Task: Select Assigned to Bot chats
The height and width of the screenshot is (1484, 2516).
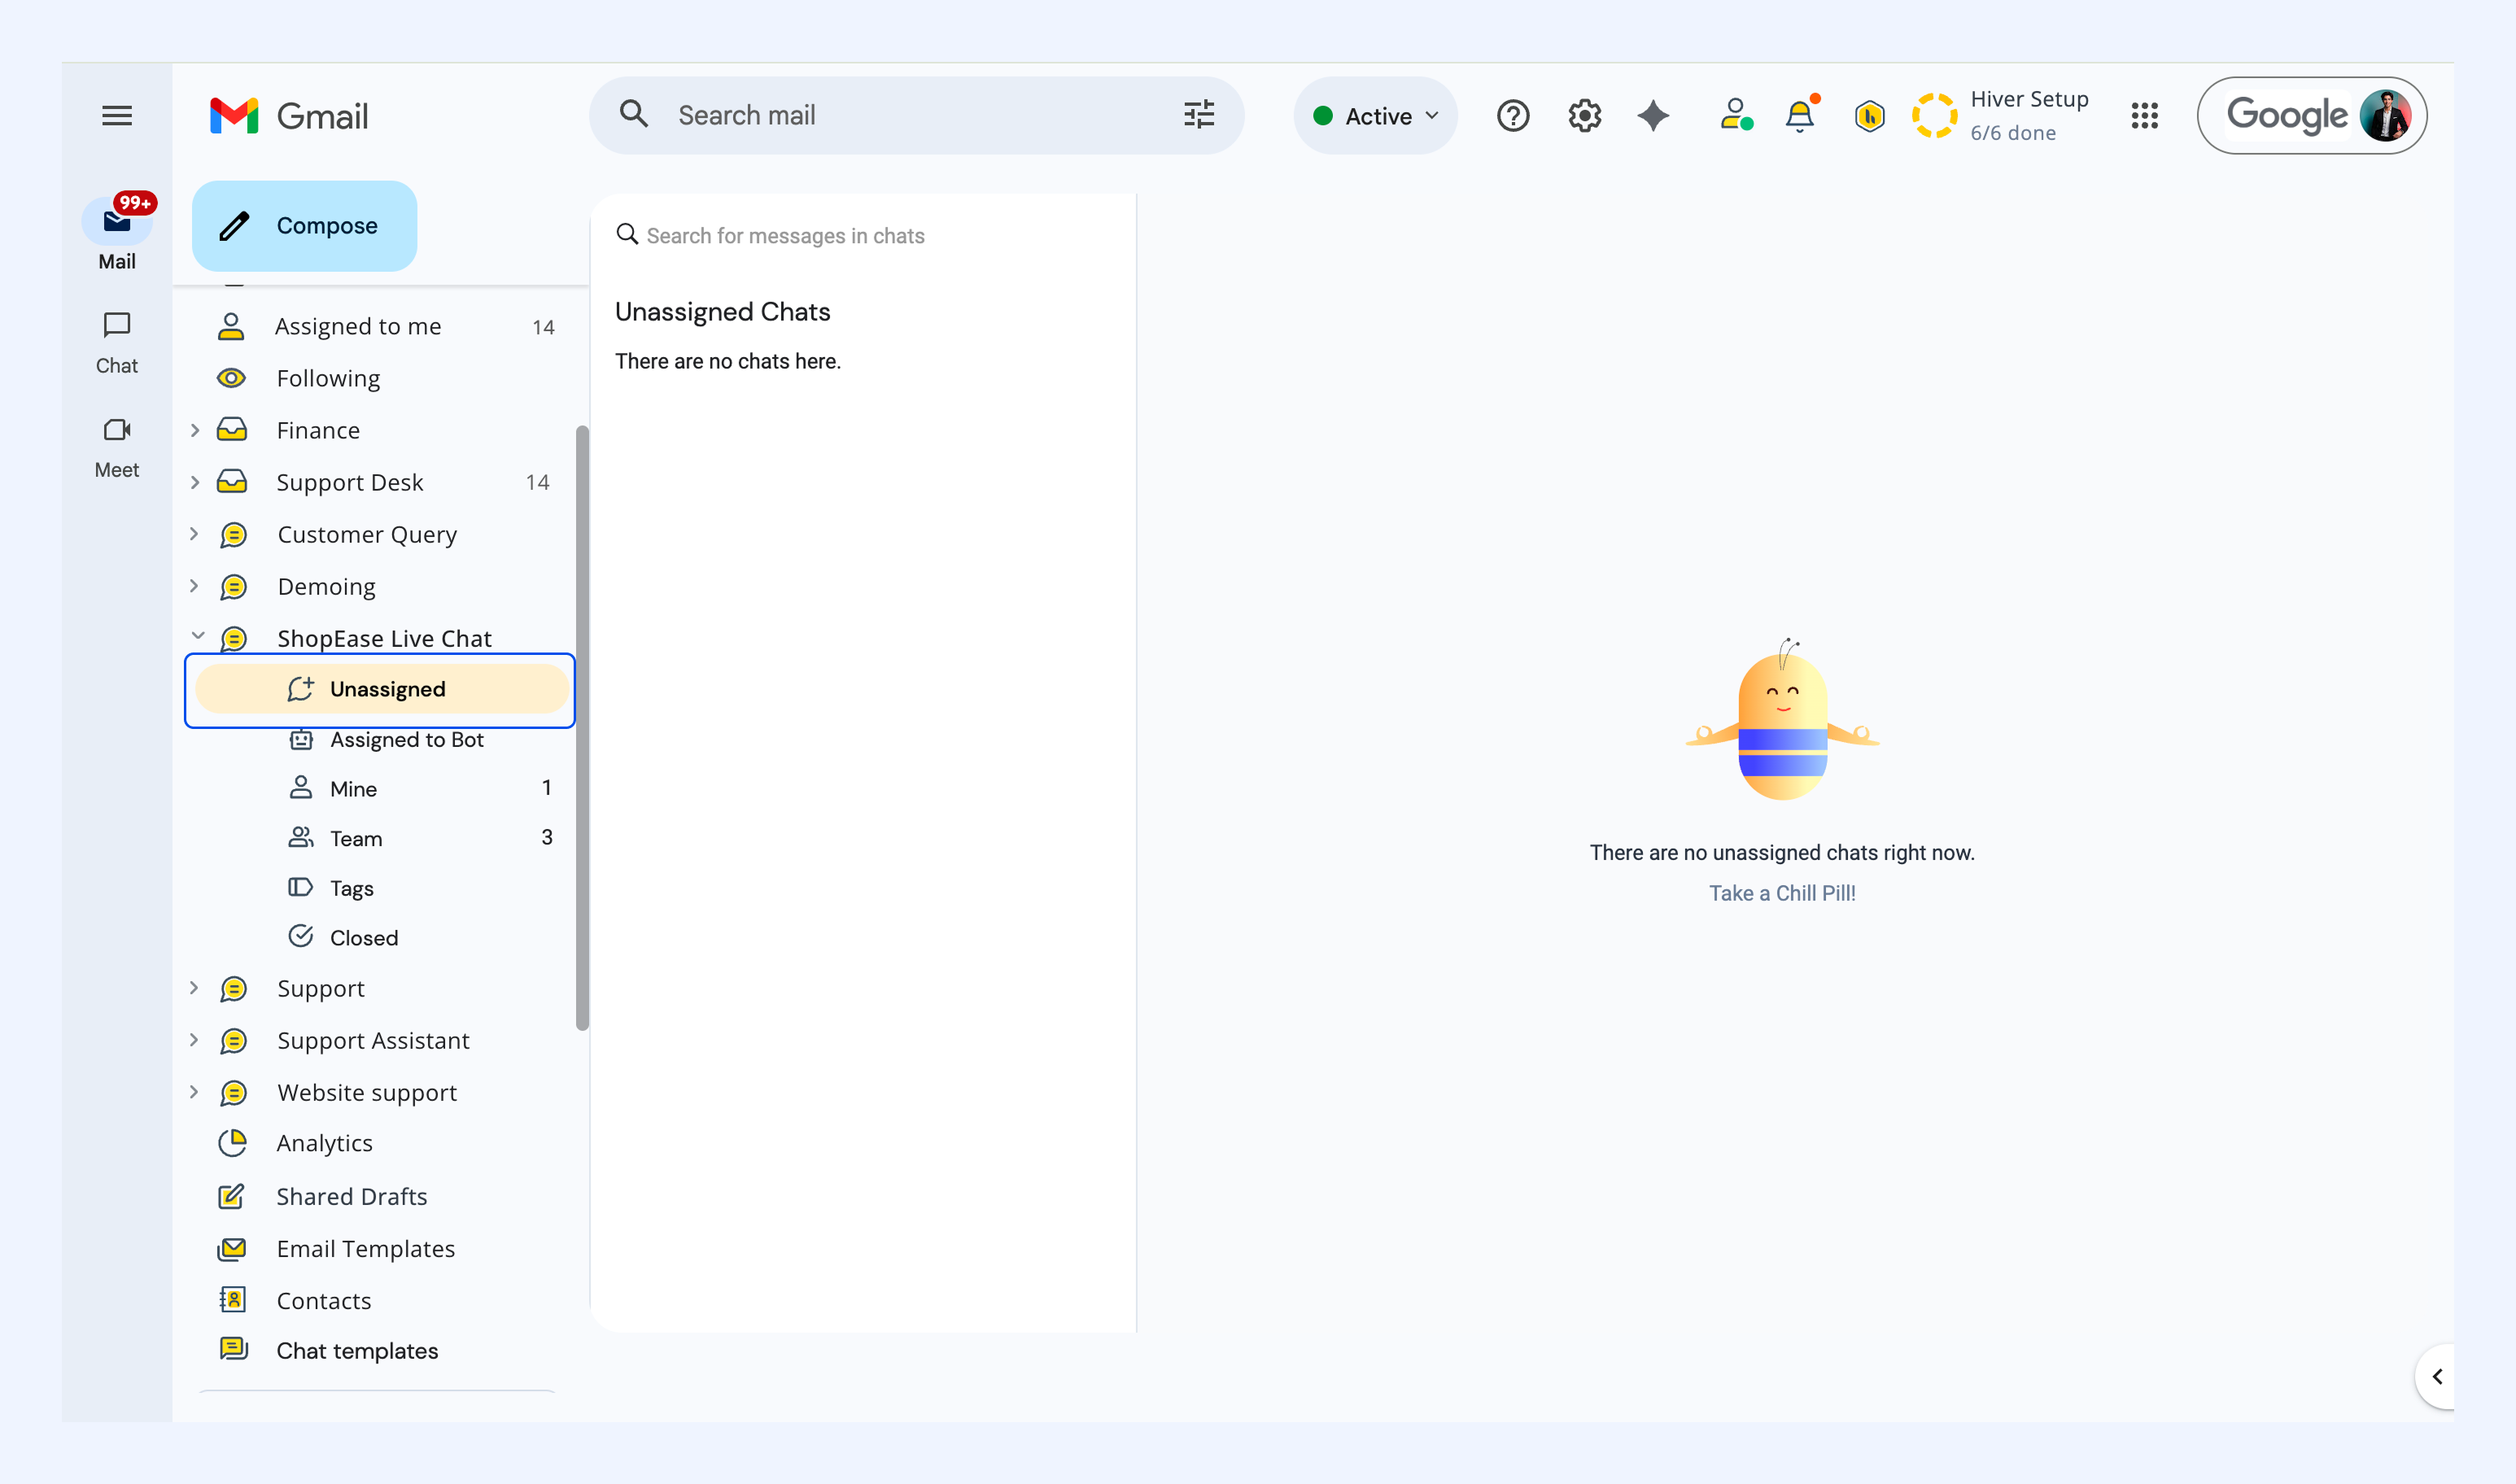Action: [x=406, y=740]
